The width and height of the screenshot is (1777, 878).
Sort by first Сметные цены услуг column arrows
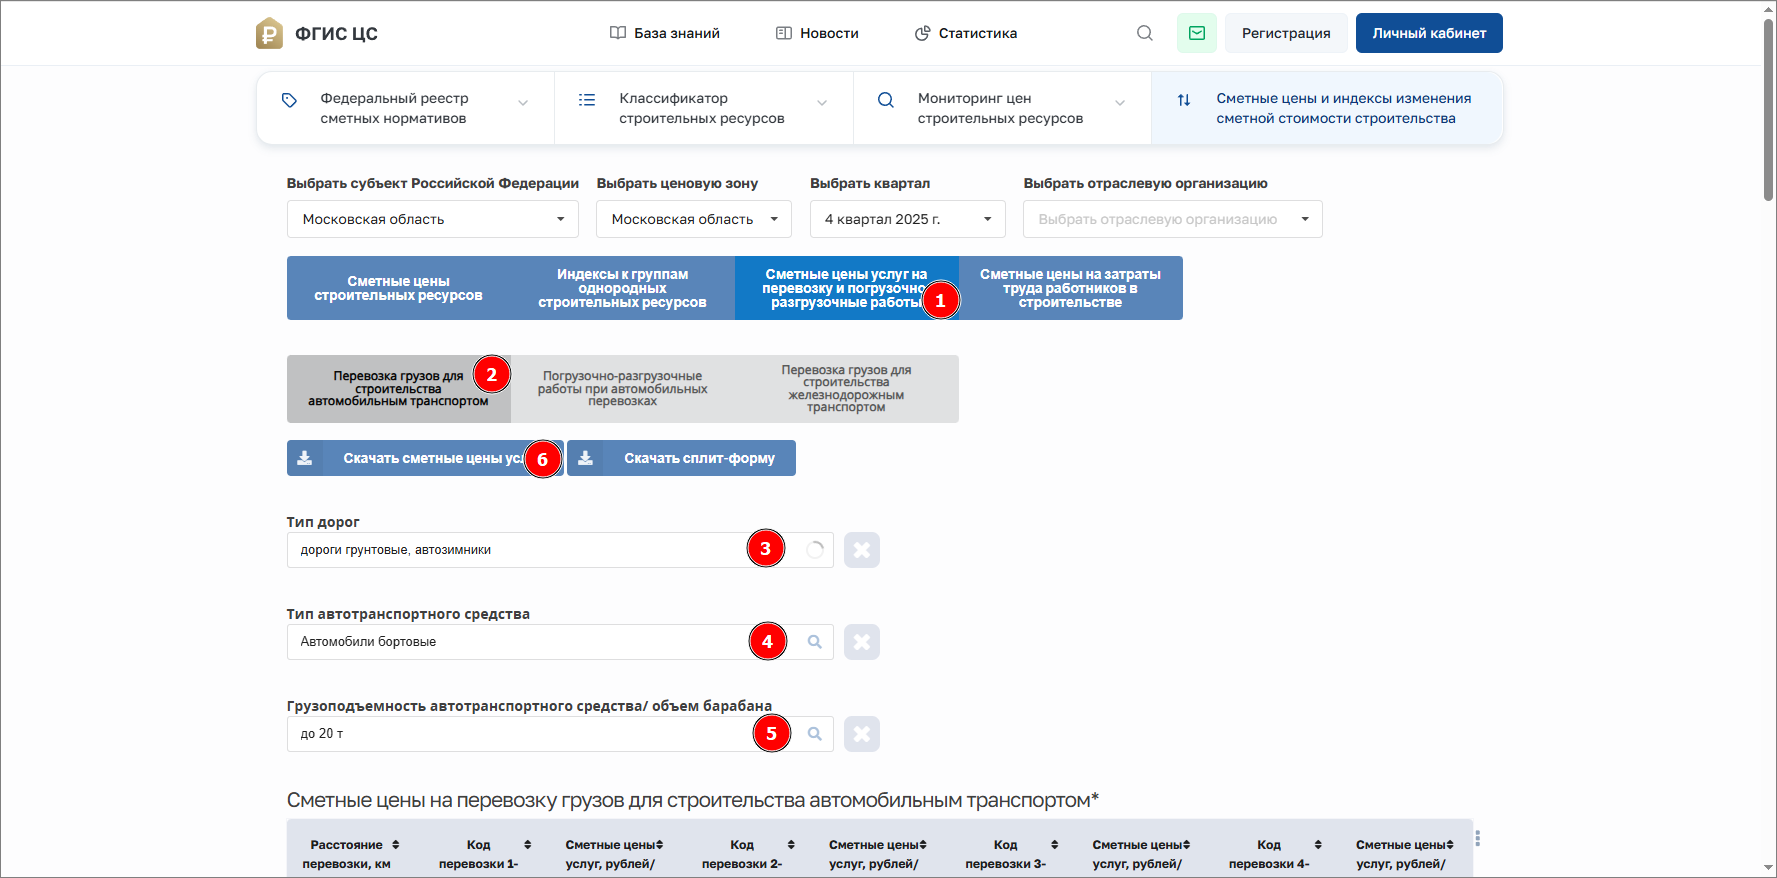click(x=660, y=845)
